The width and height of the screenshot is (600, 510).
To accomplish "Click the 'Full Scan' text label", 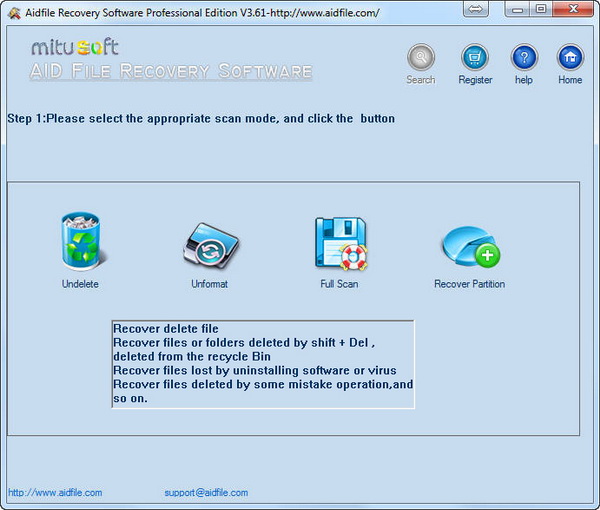I will [340, 284].
